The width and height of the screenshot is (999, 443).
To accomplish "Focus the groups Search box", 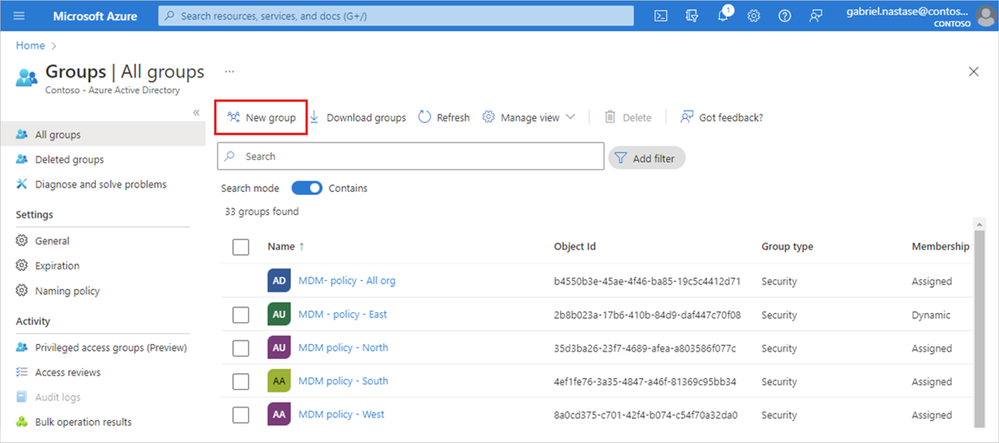I will click(x=411, y=156).
